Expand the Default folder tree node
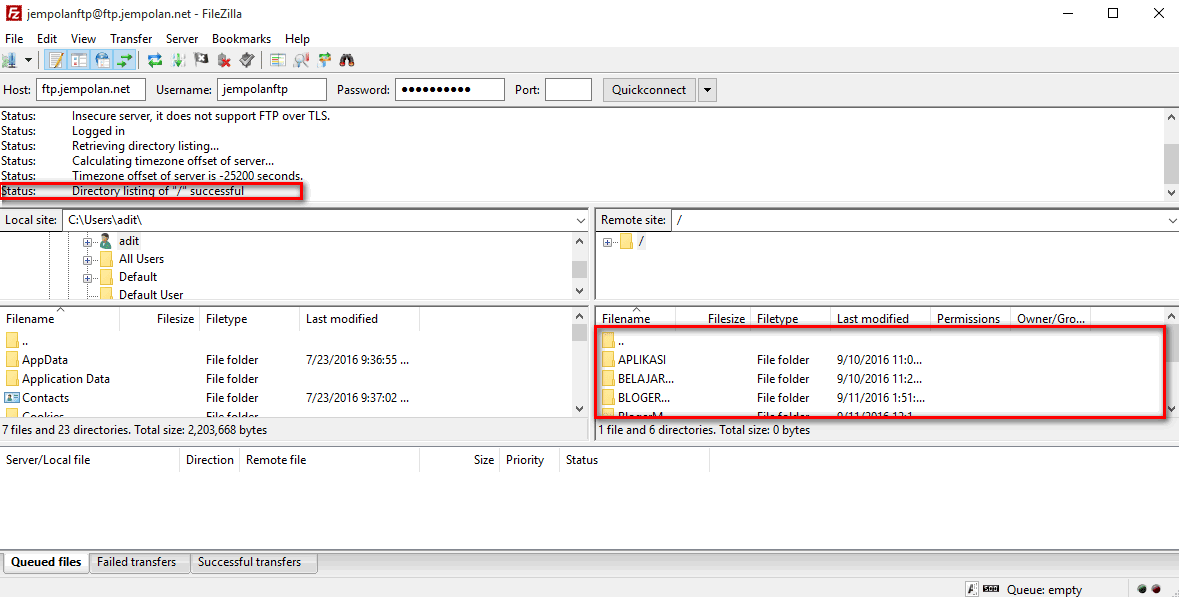Image resolution: width=1179 pixels, height=597 pixels. coord(87,278)
